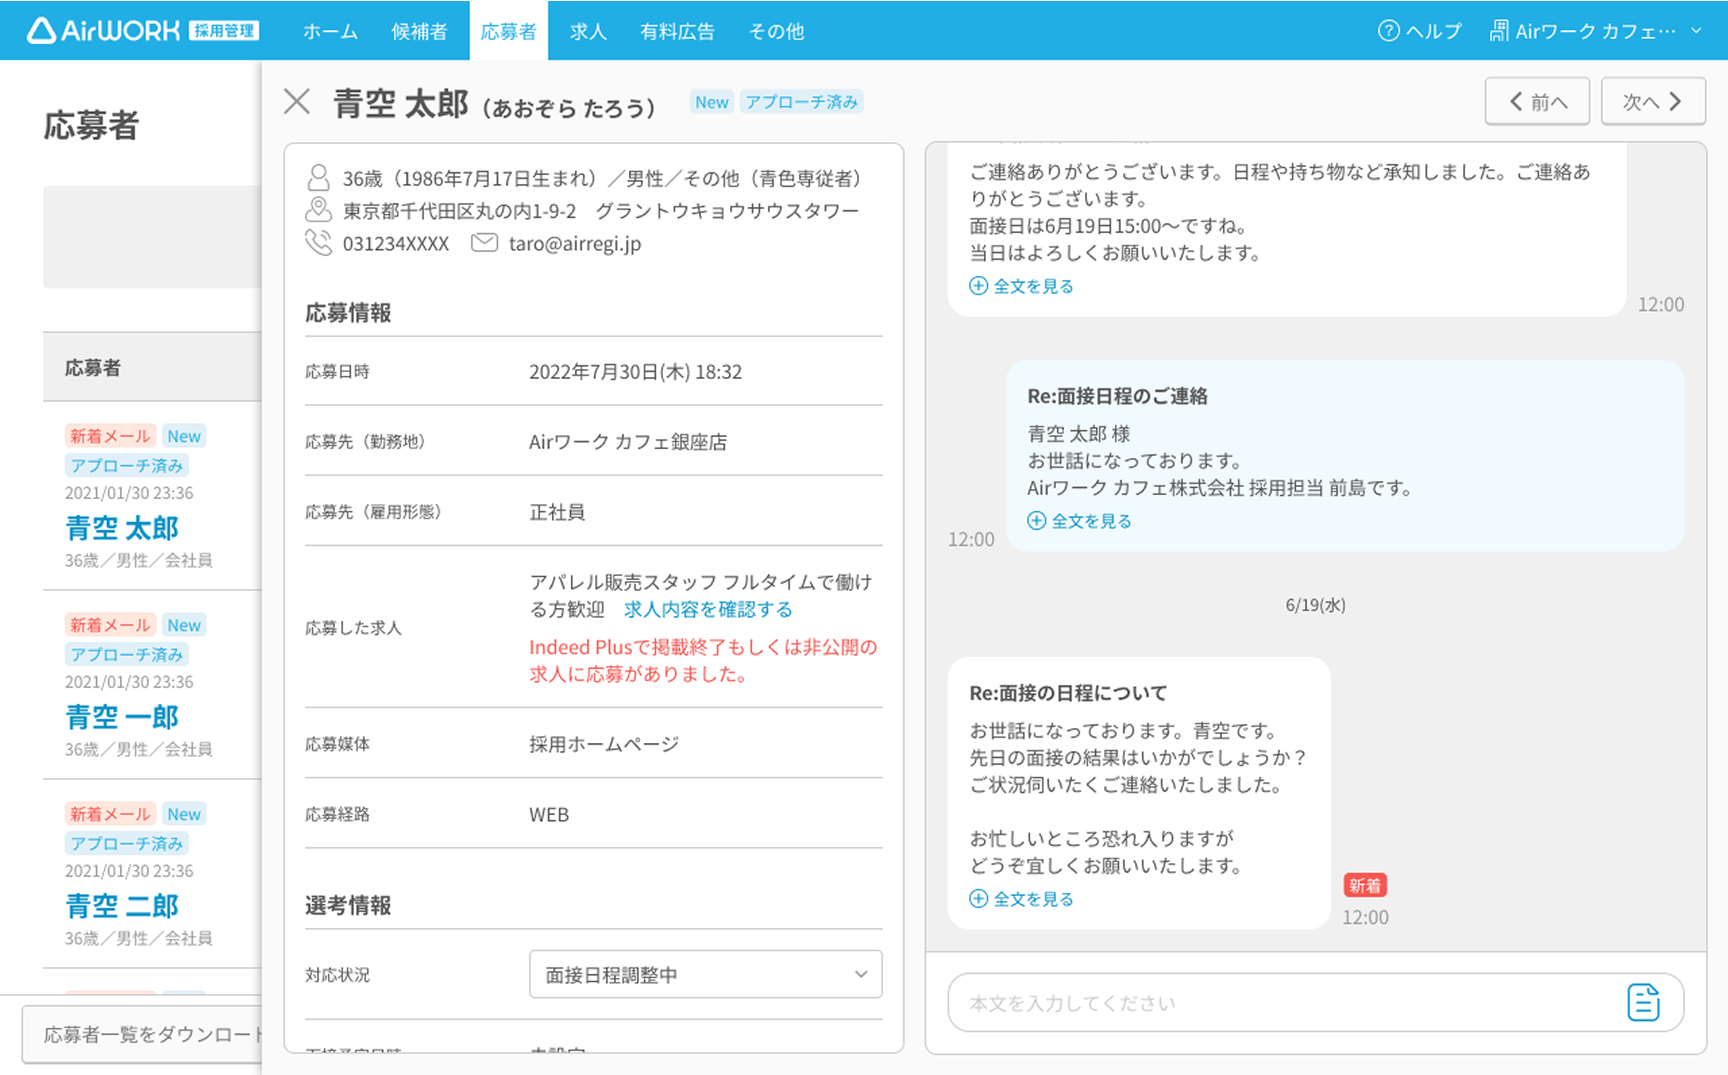Close the 青空 太郎 applicant detail panel
Image resolution: width=1728 pixels, height=1075 pixels.
click(297, 101)
